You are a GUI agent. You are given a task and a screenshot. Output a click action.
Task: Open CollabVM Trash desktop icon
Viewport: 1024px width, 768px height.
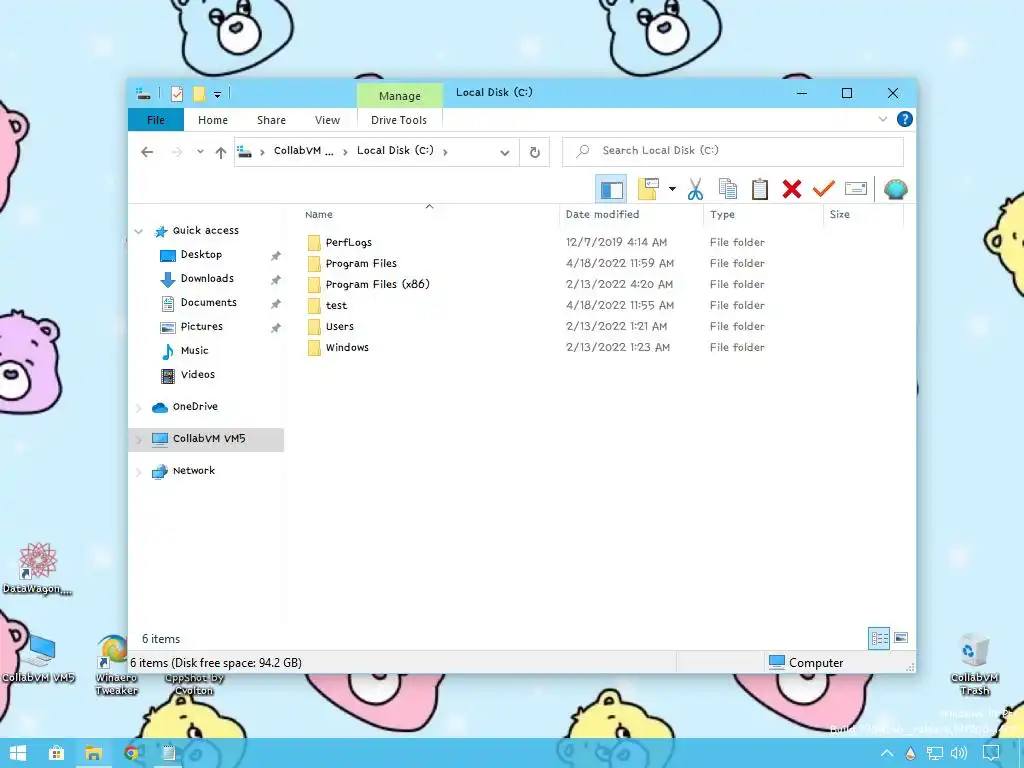point(974,664)
